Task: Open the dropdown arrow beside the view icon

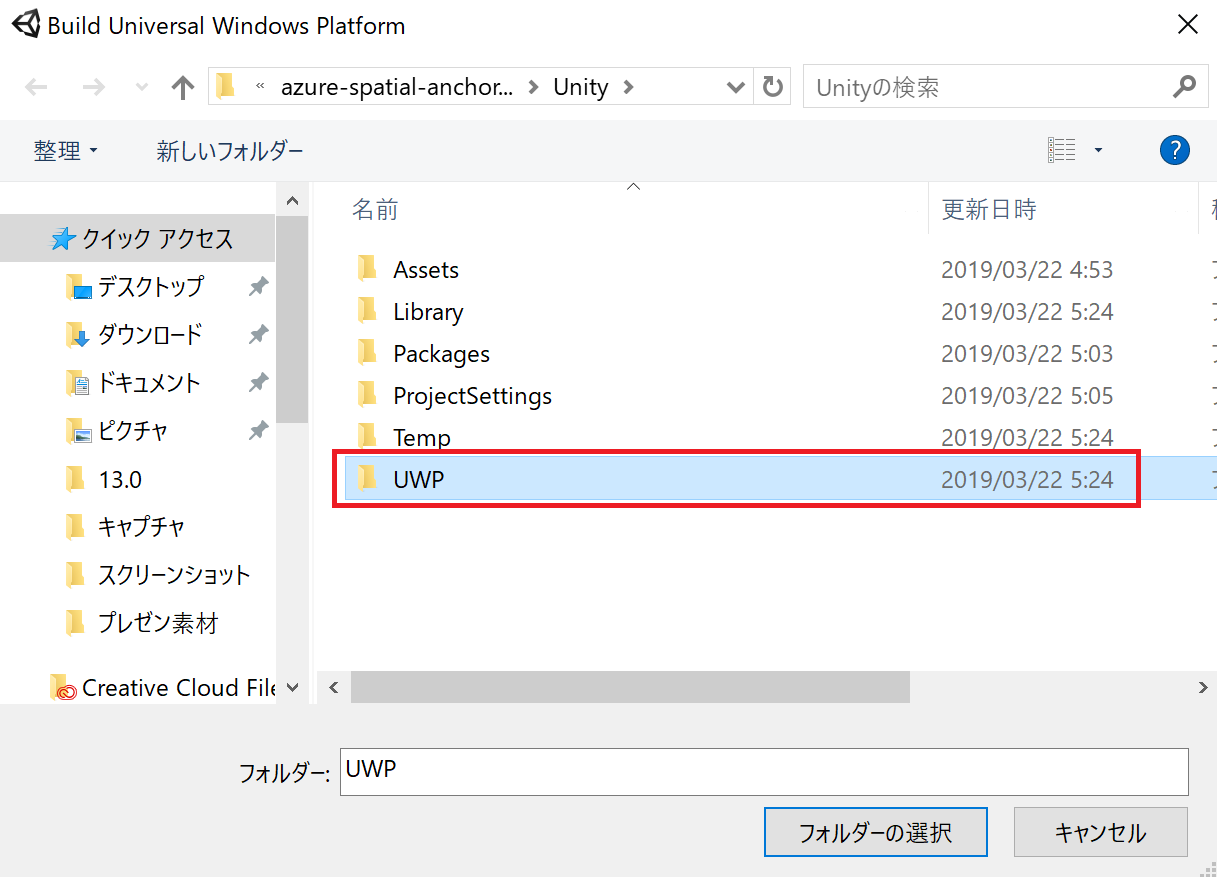Action: [x=1097, y=148]
